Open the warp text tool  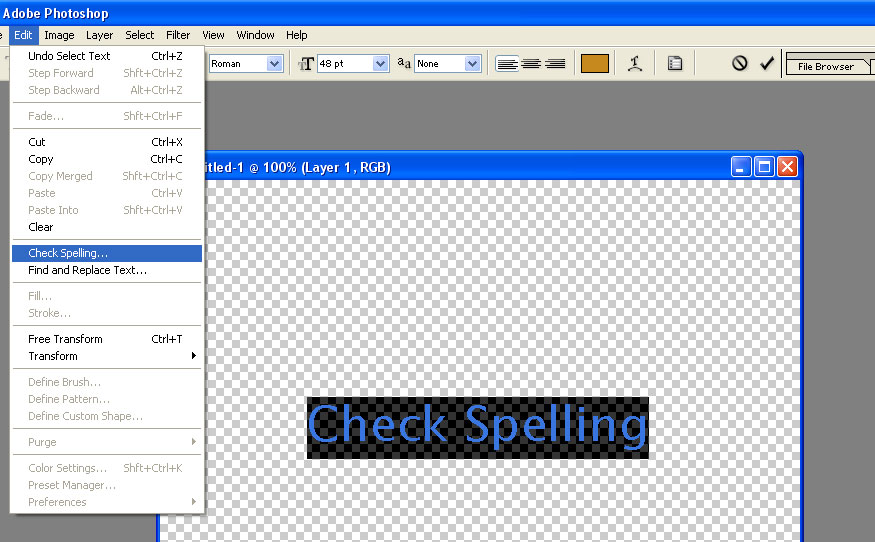pyautogui.click(x=634, y=64)
